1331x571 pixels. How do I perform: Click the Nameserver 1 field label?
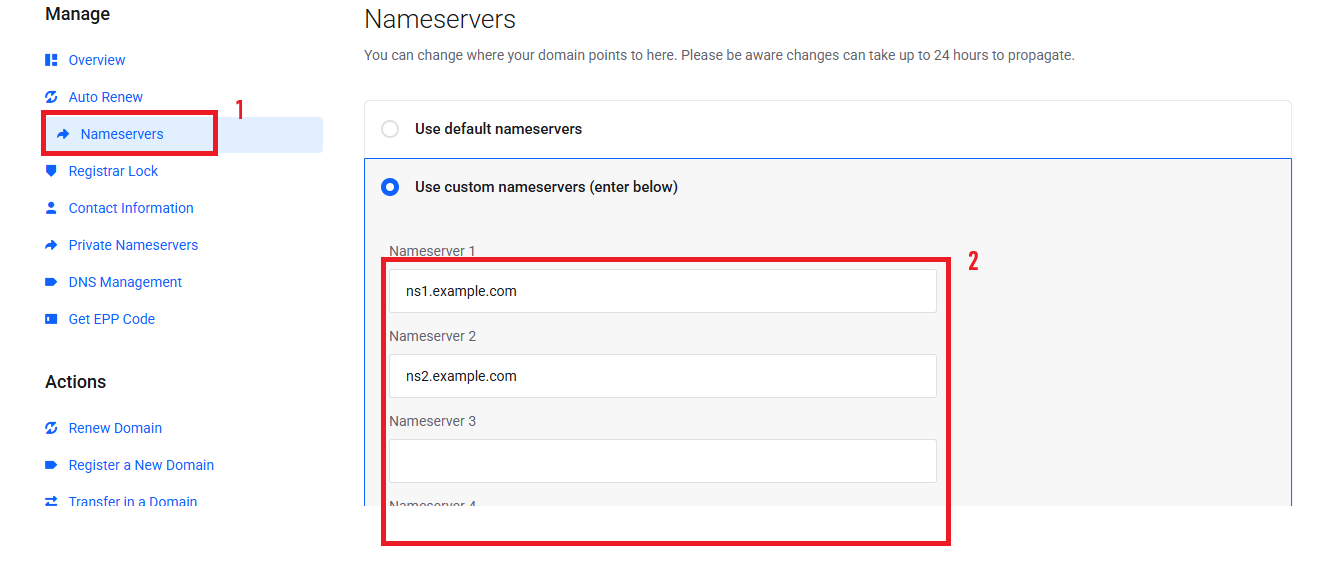(432, 251)
